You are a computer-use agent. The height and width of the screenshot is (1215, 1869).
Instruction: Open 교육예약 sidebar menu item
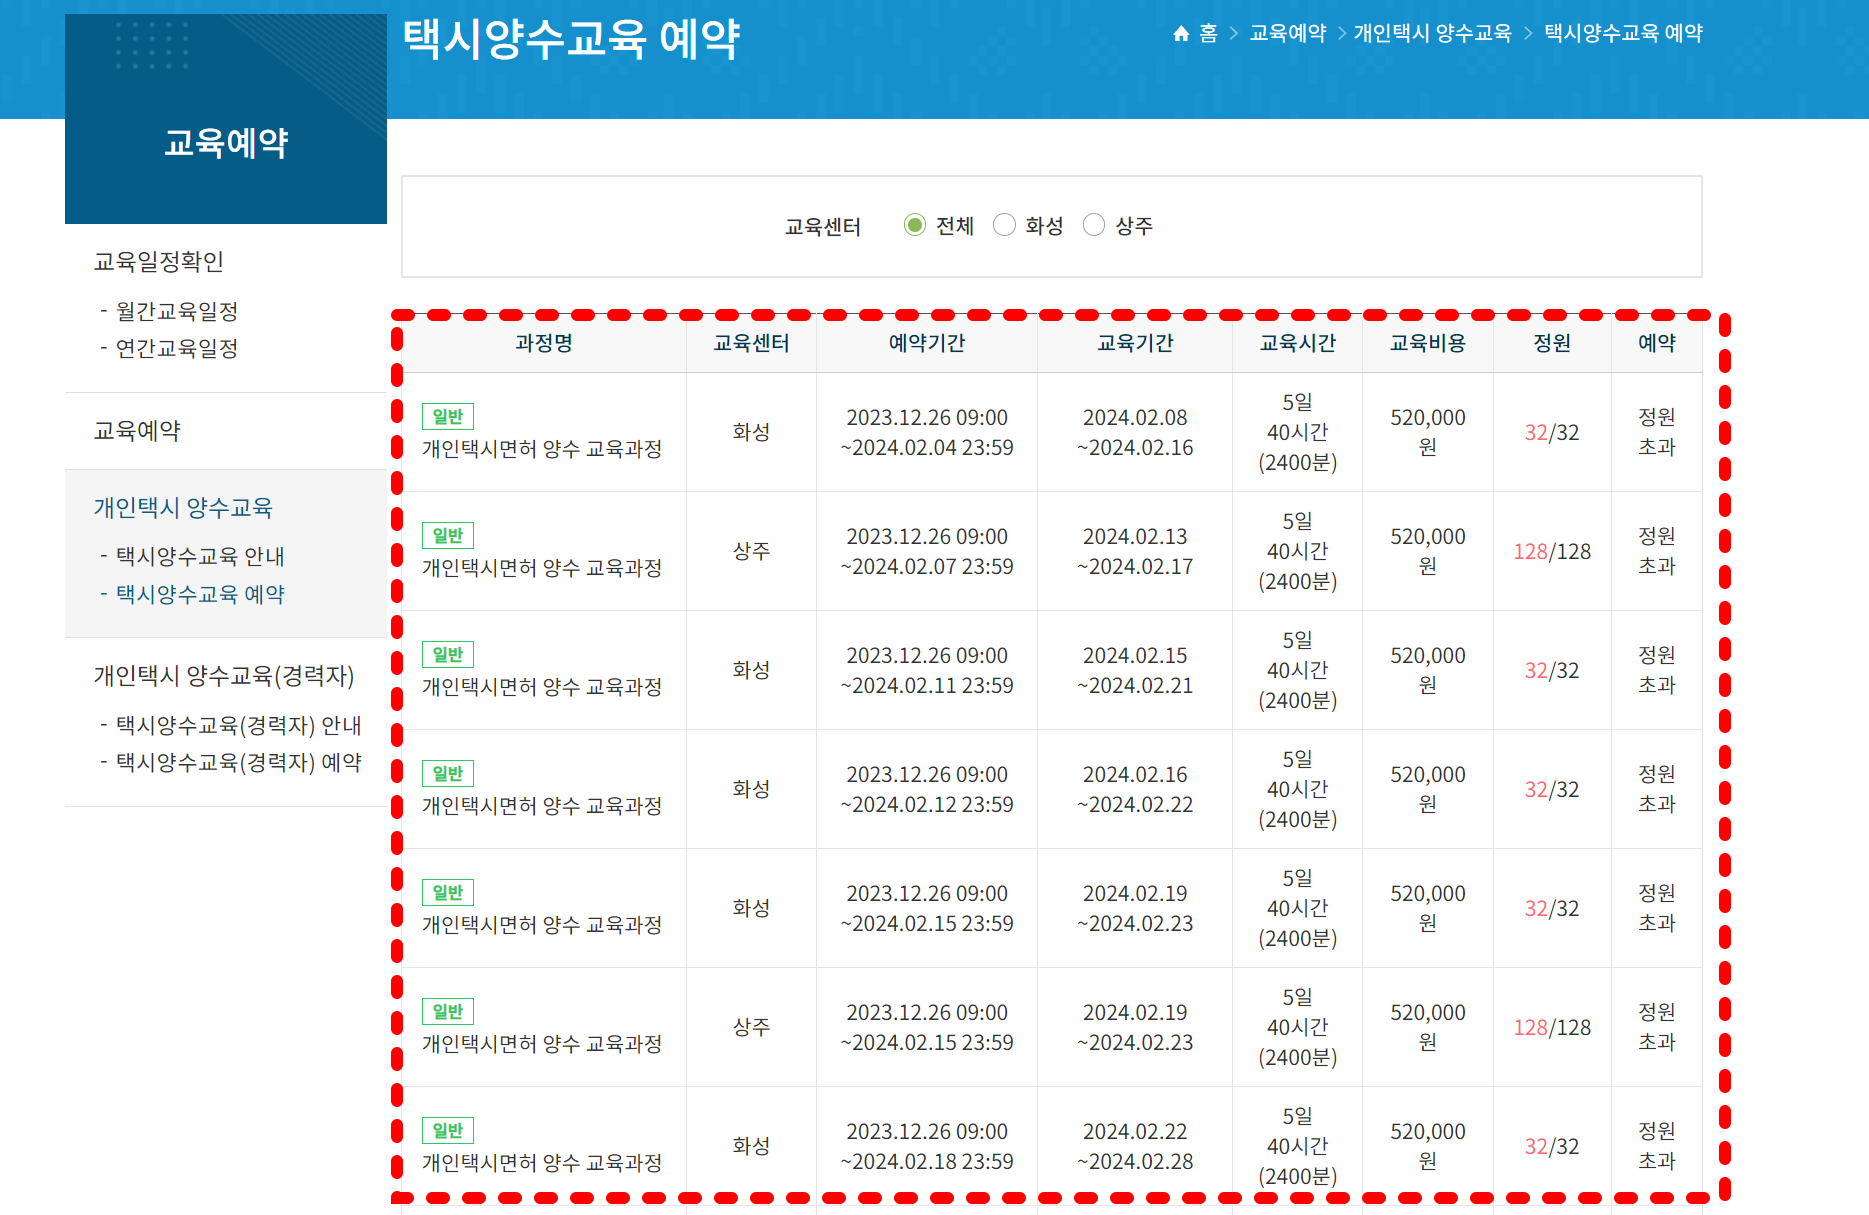pos(137,431)
